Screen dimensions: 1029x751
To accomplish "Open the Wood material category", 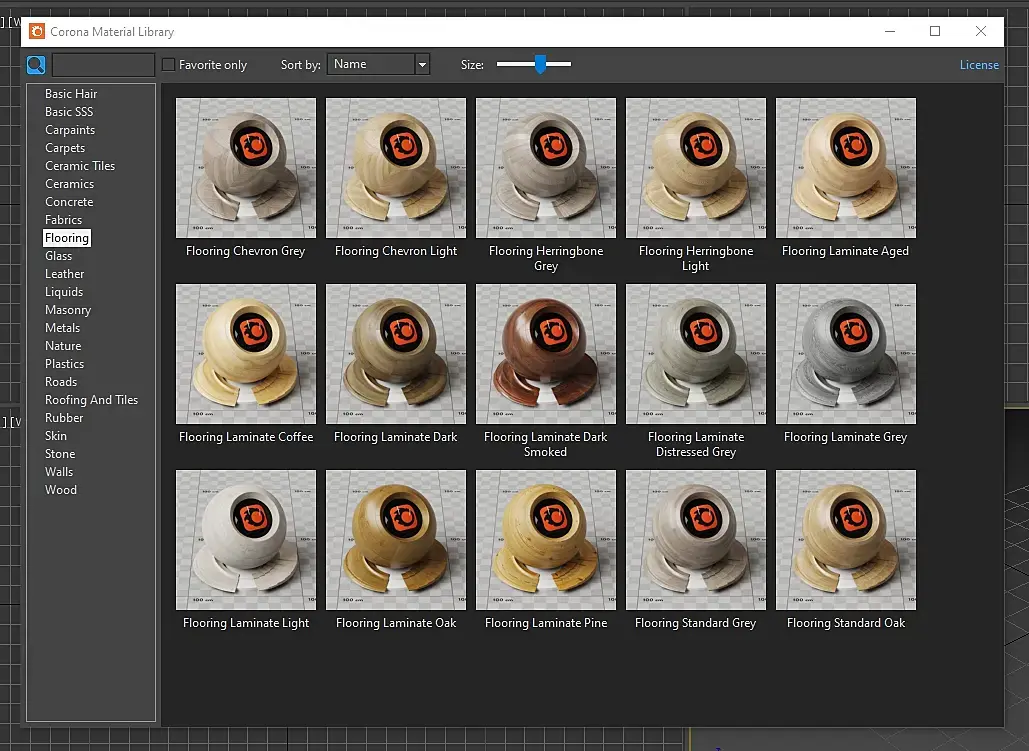I will coord(61,490).
